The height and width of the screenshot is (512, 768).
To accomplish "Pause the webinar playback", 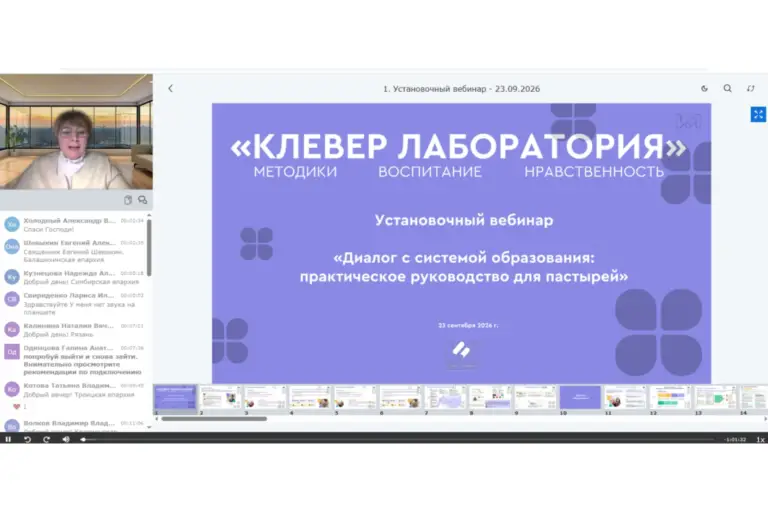I will click(8, 439).
